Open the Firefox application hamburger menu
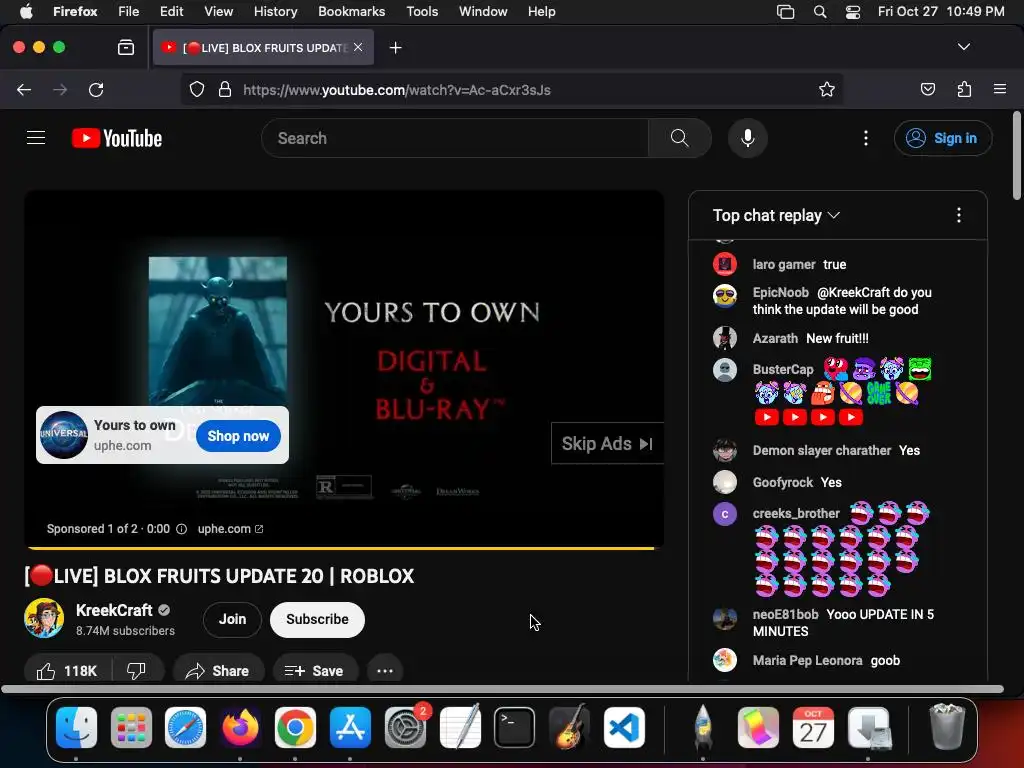This screenshot has width=1024, height=768. tap(999, 89)
